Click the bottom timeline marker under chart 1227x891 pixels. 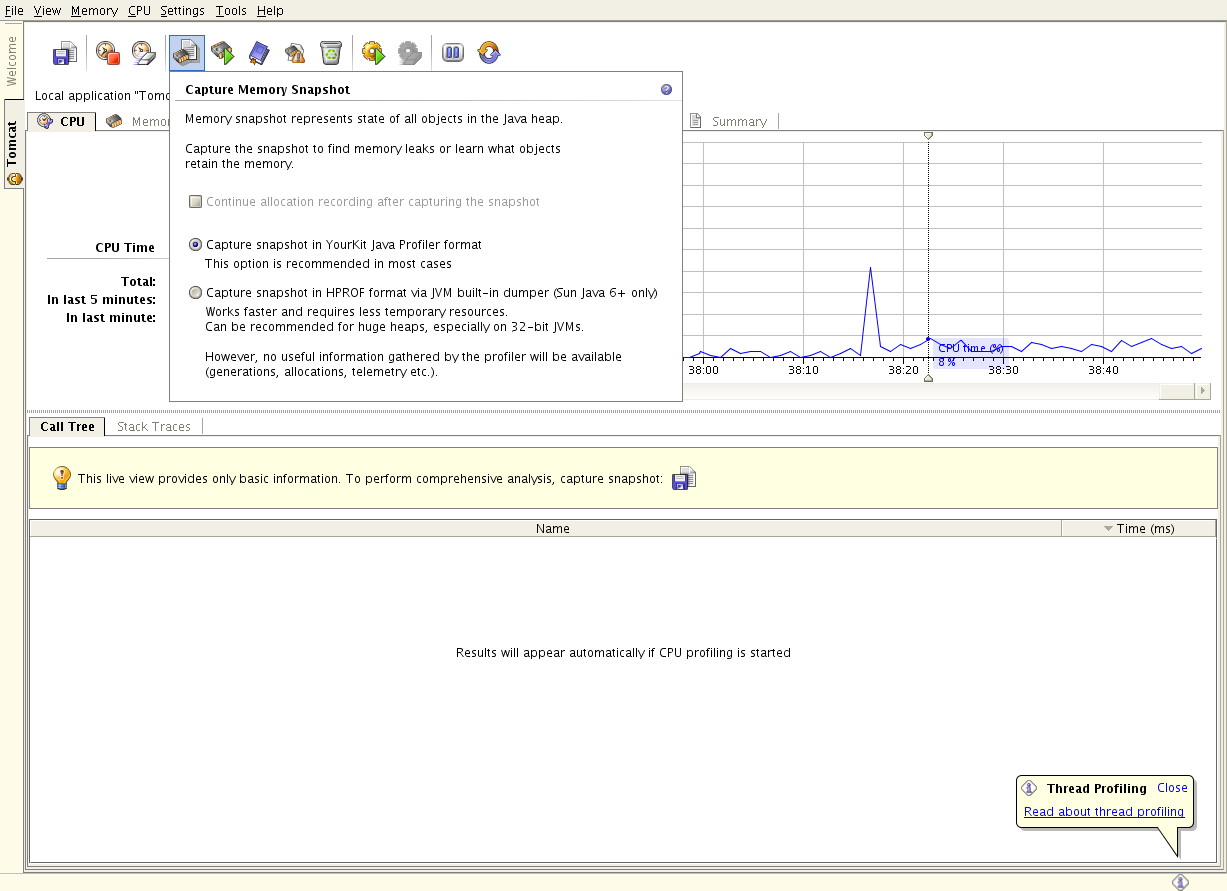pos(928,378)
